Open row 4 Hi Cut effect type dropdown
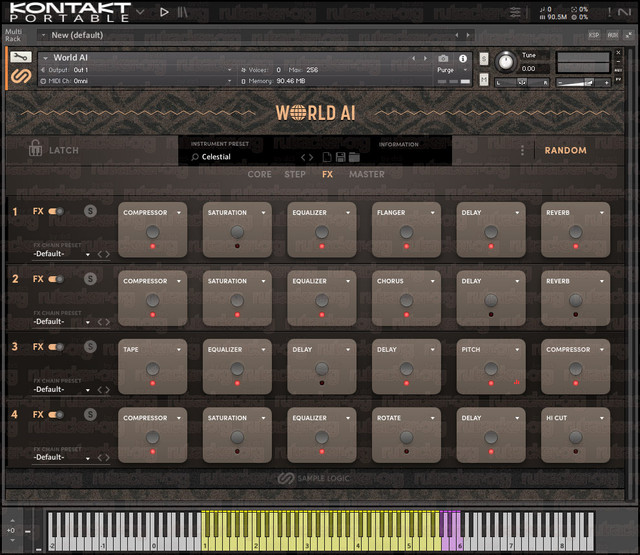 [x=602, y=418]
